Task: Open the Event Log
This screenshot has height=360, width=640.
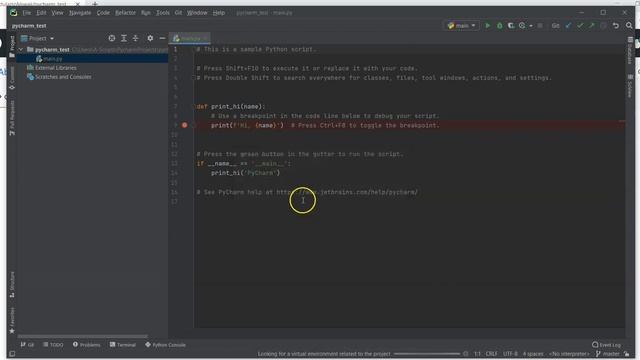Action: pos(606,344)
